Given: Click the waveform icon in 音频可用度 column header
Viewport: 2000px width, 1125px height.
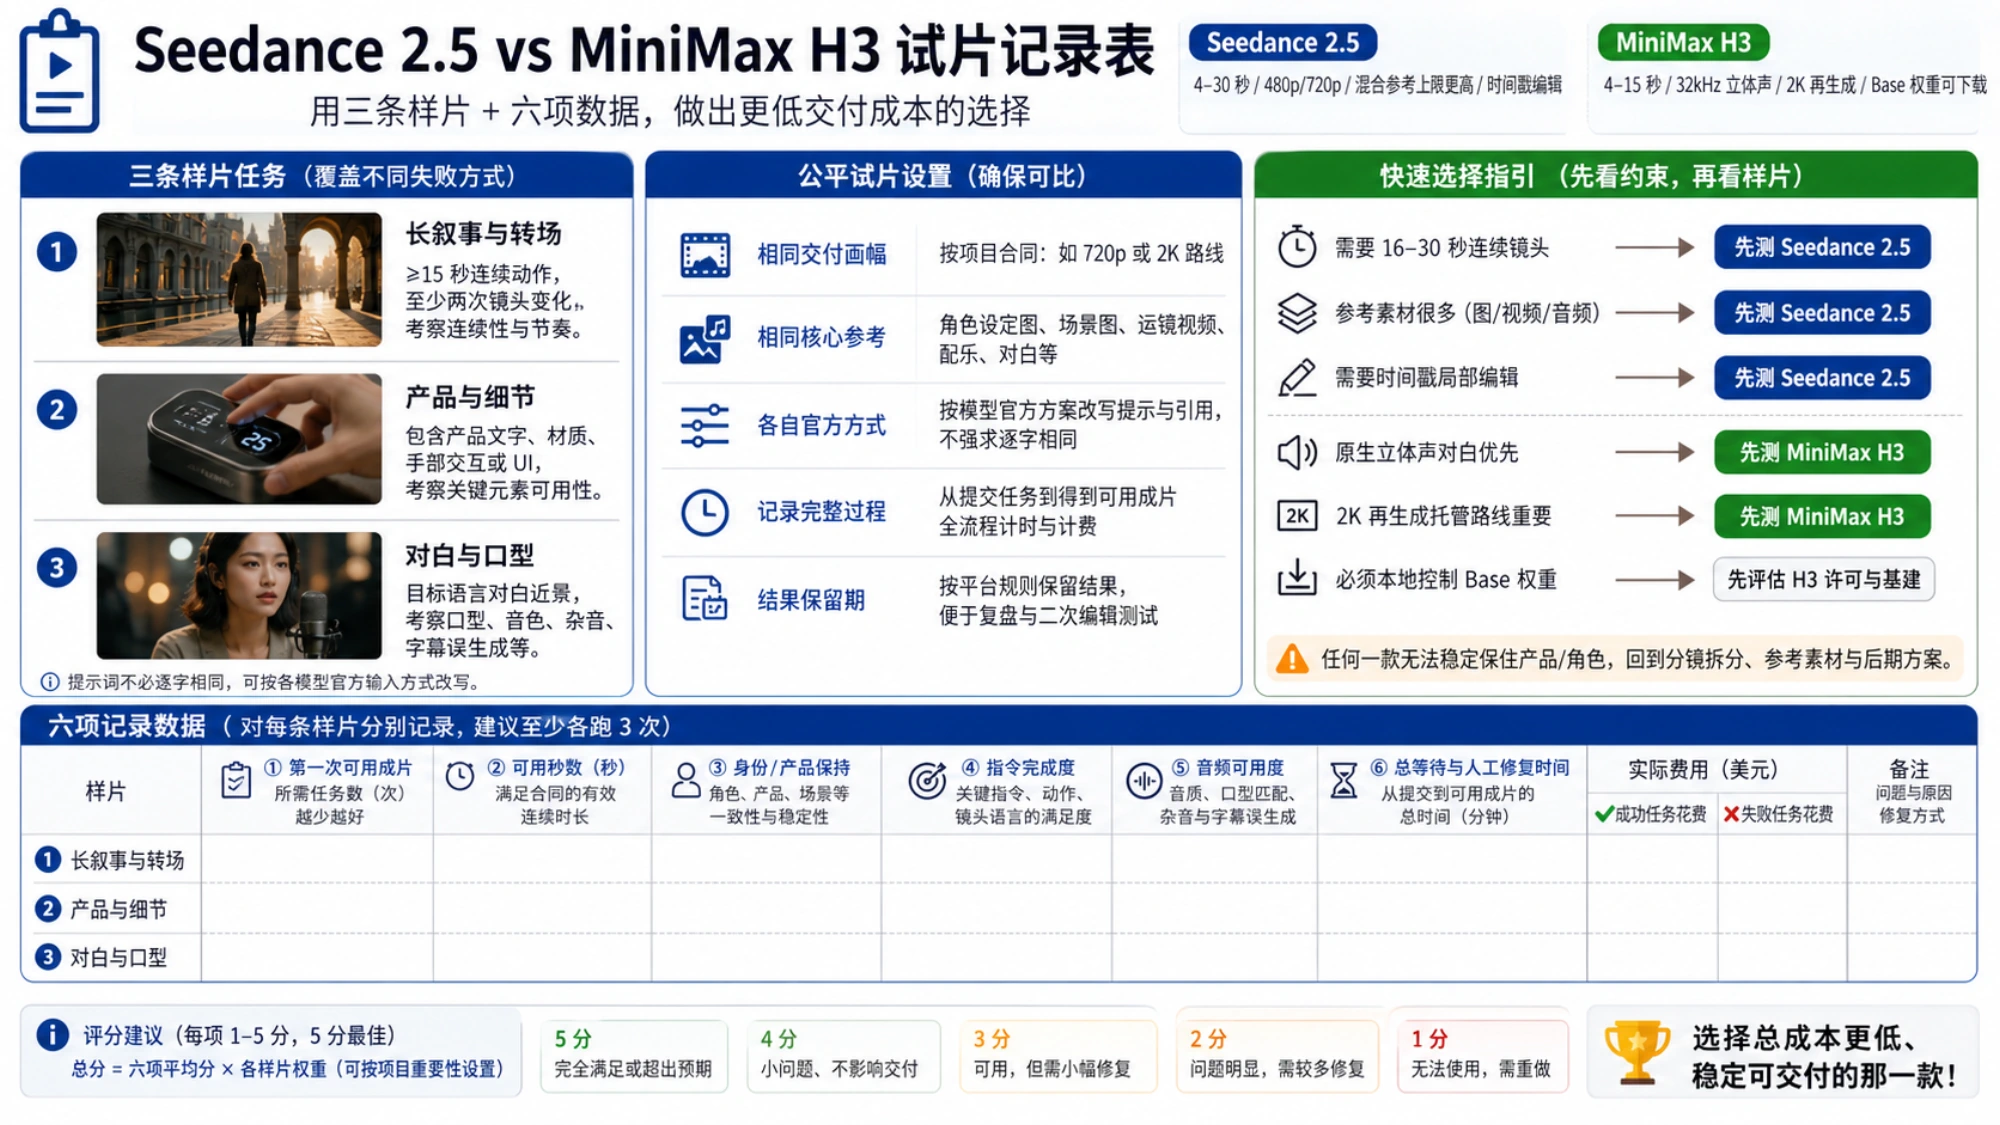Looking at the screenshot, I should 1143,780.
